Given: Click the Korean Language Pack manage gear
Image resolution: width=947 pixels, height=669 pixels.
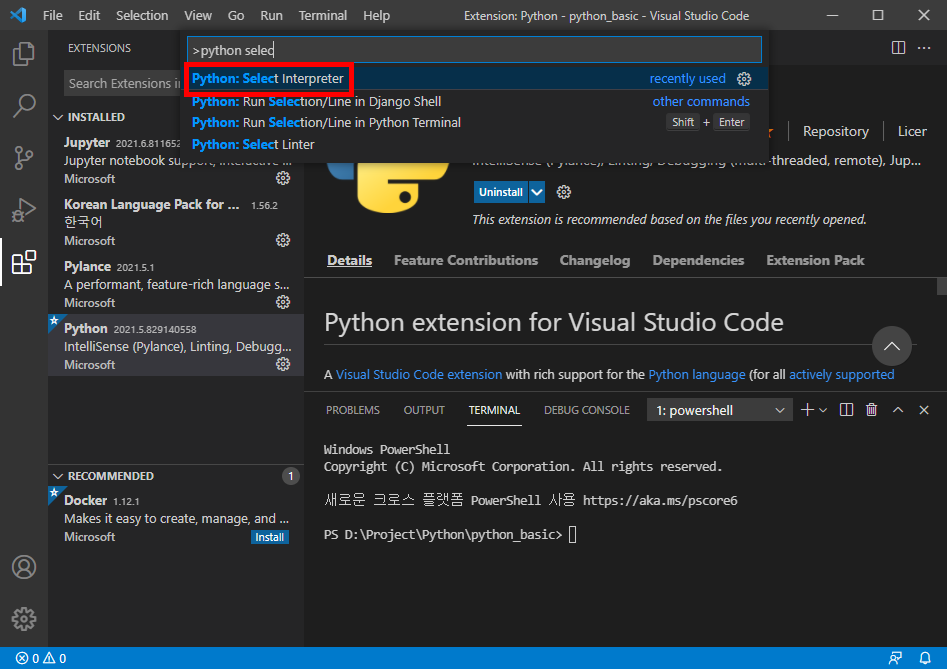Looking at the screenshot, I should tap(283, 240).
